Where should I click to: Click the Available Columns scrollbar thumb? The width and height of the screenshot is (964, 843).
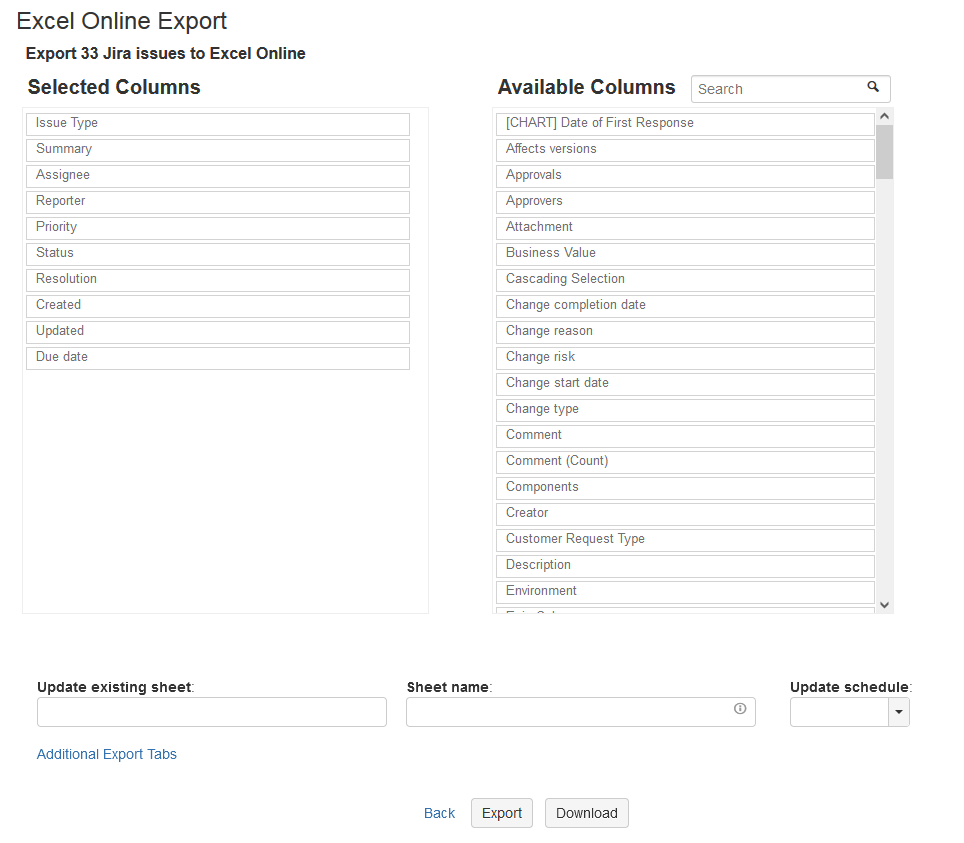tap(884, 151)
